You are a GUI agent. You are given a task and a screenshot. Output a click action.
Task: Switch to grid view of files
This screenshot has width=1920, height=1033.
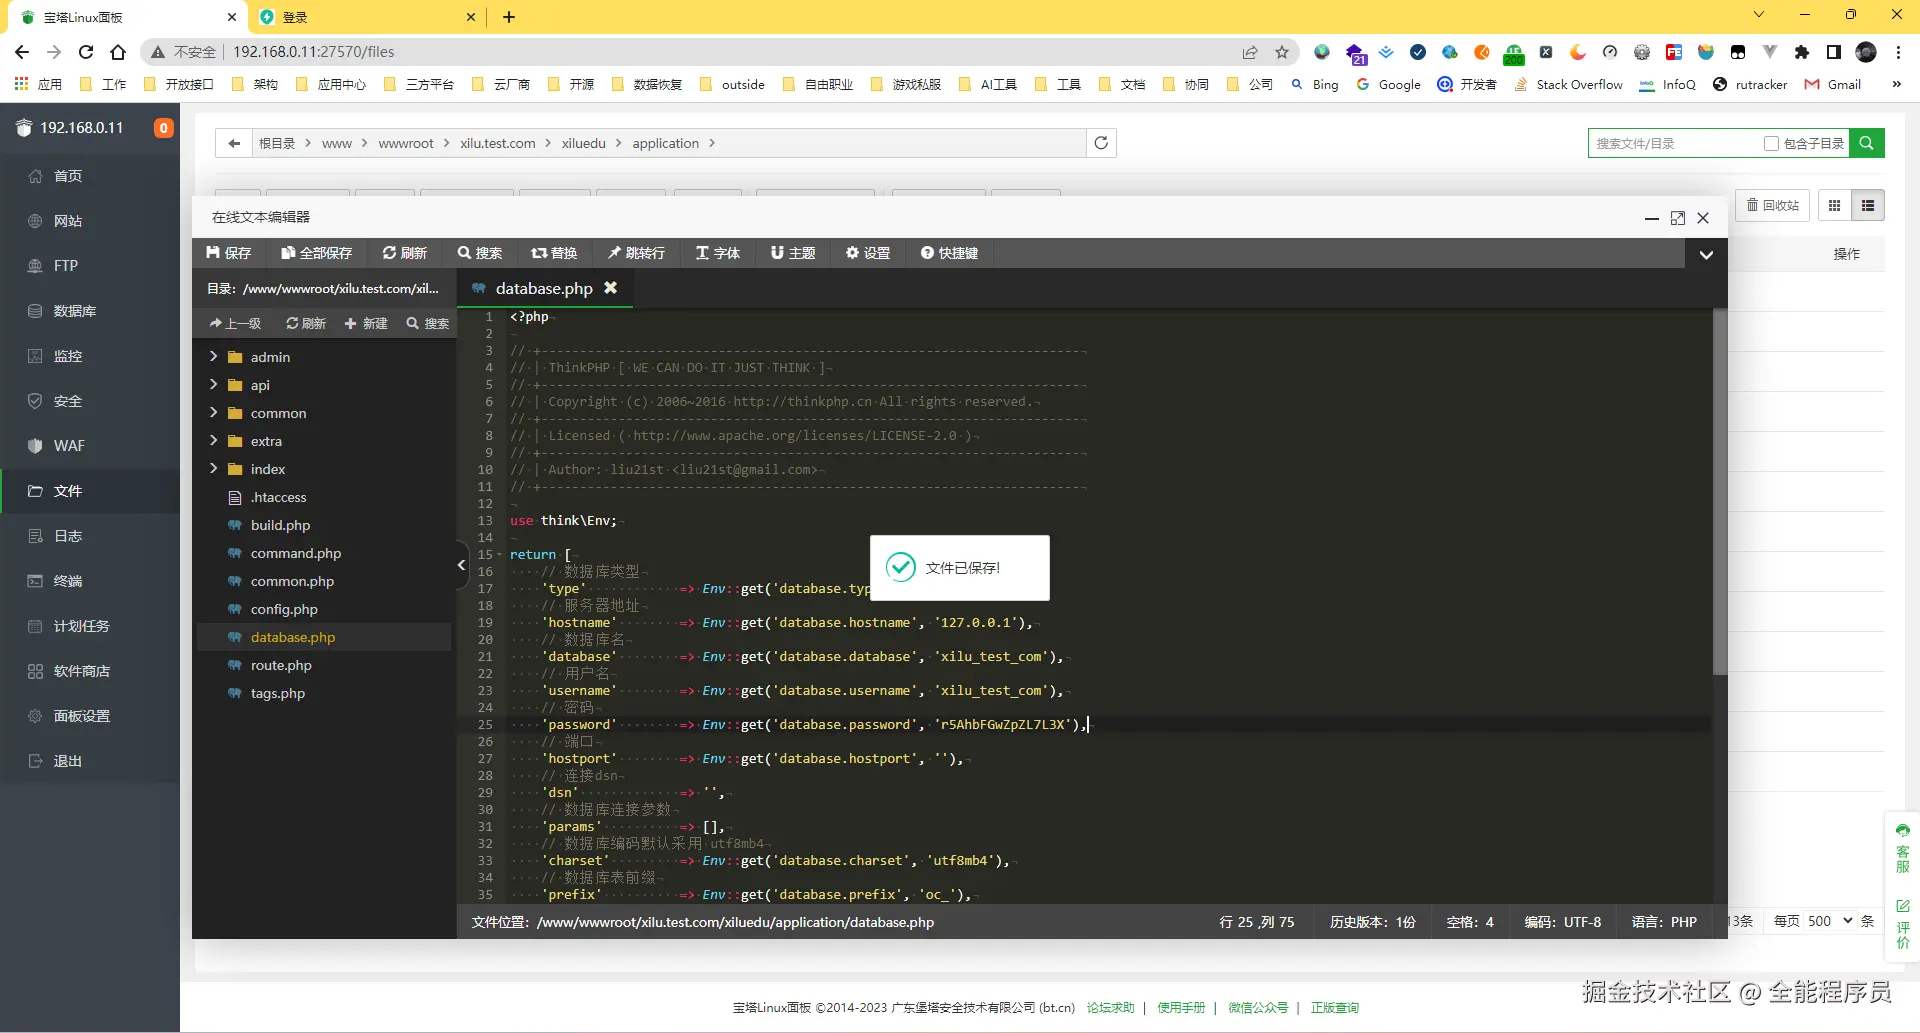coord(1834,205)
